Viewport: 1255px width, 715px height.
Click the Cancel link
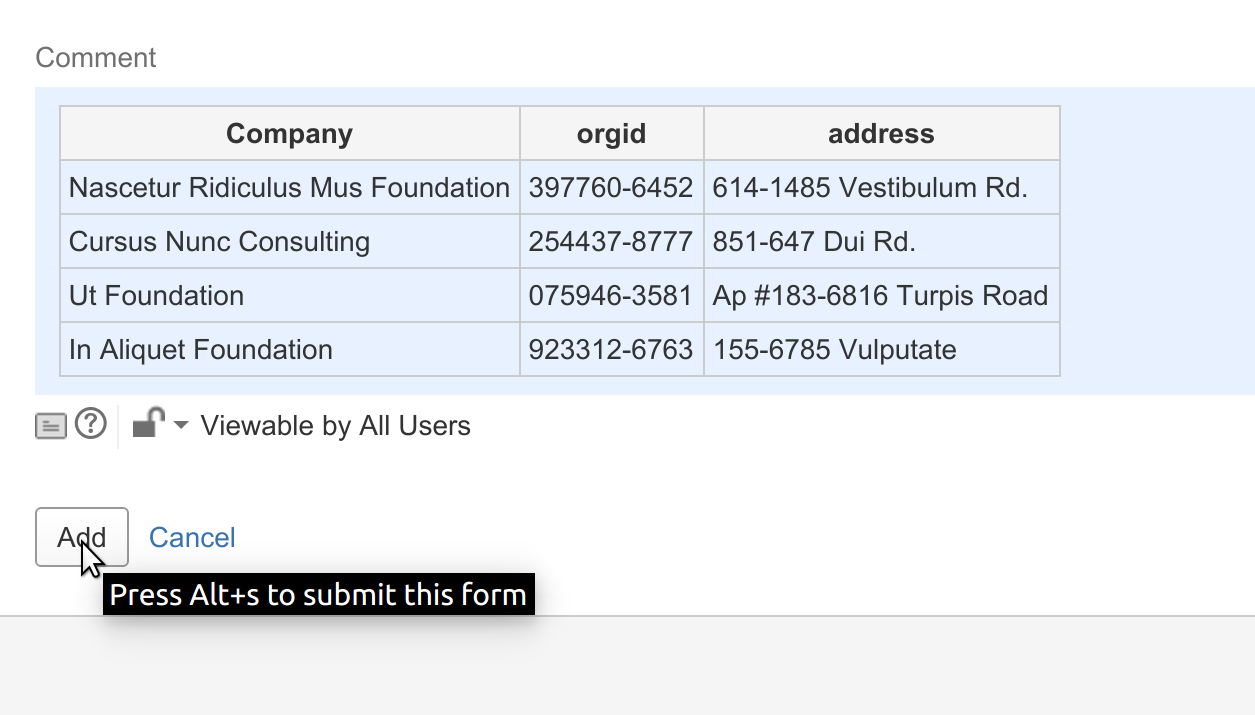click(x=192, y=538)
